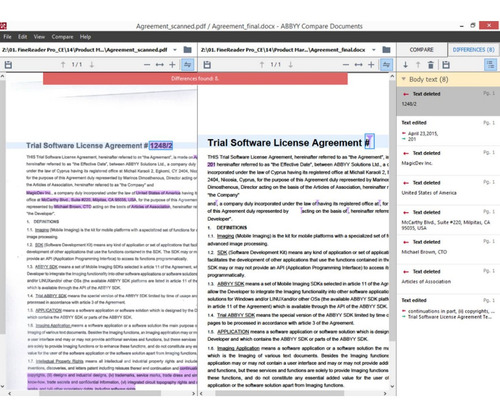Open the View menu

(x=39, y=37)
